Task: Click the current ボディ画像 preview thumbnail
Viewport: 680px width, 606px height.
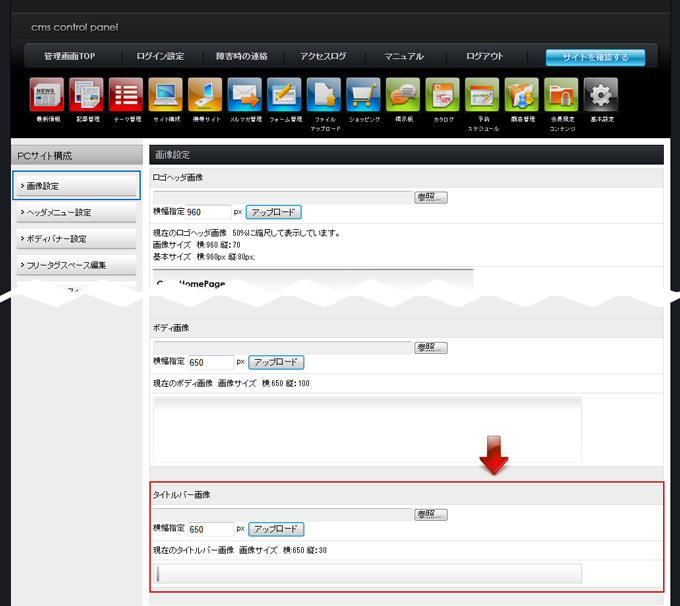Action: pos(367,428)
